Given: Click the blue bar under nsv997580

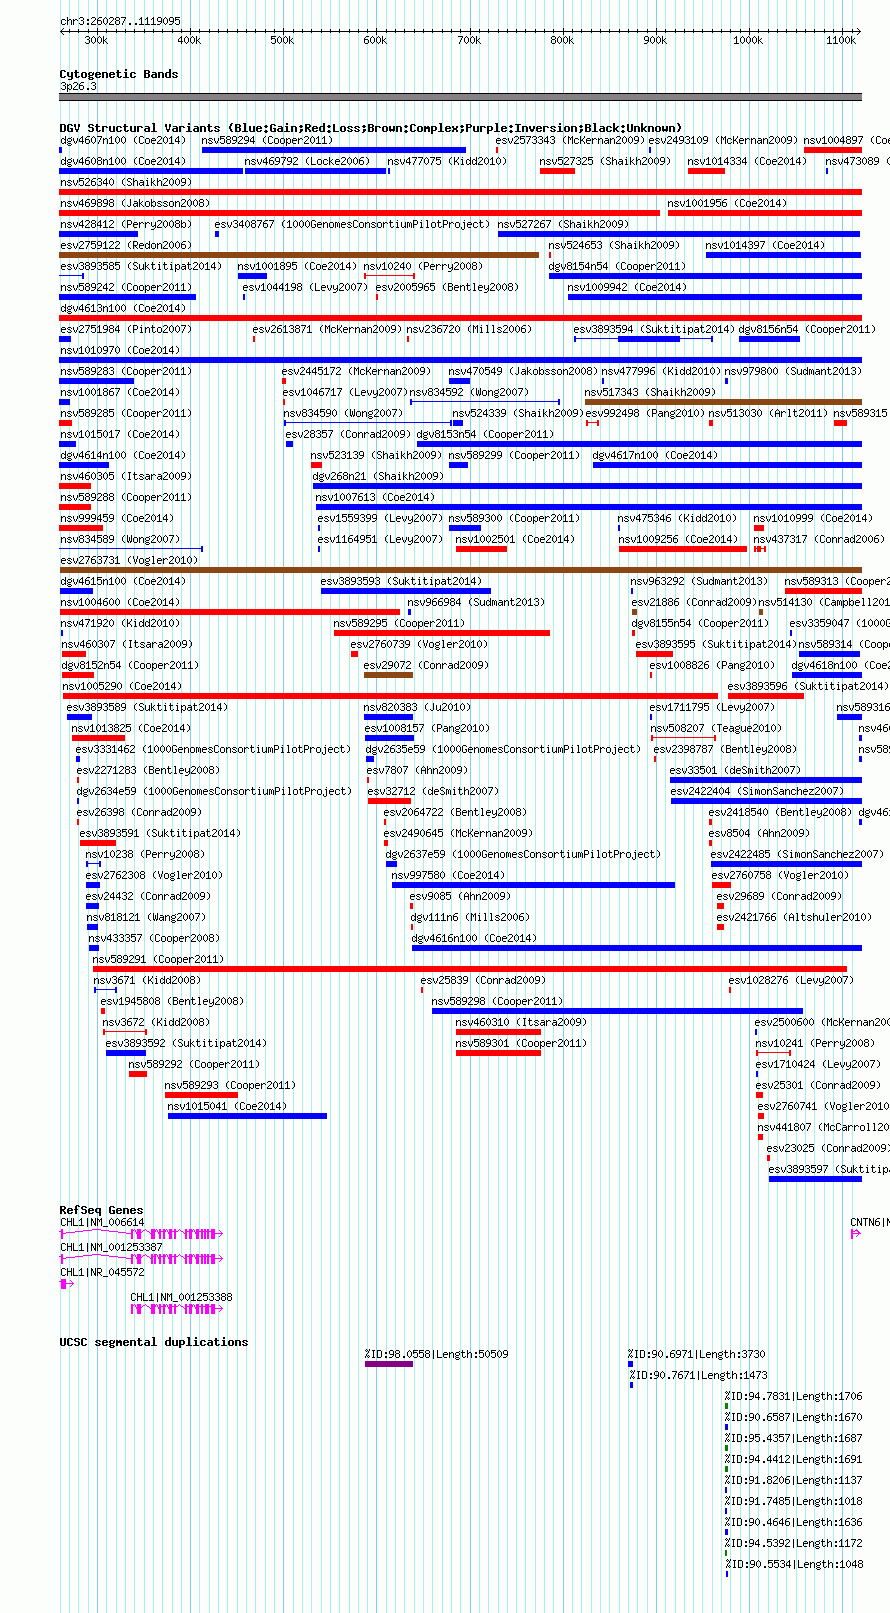Looking at the screenshot, I should [x=533, y=885].
